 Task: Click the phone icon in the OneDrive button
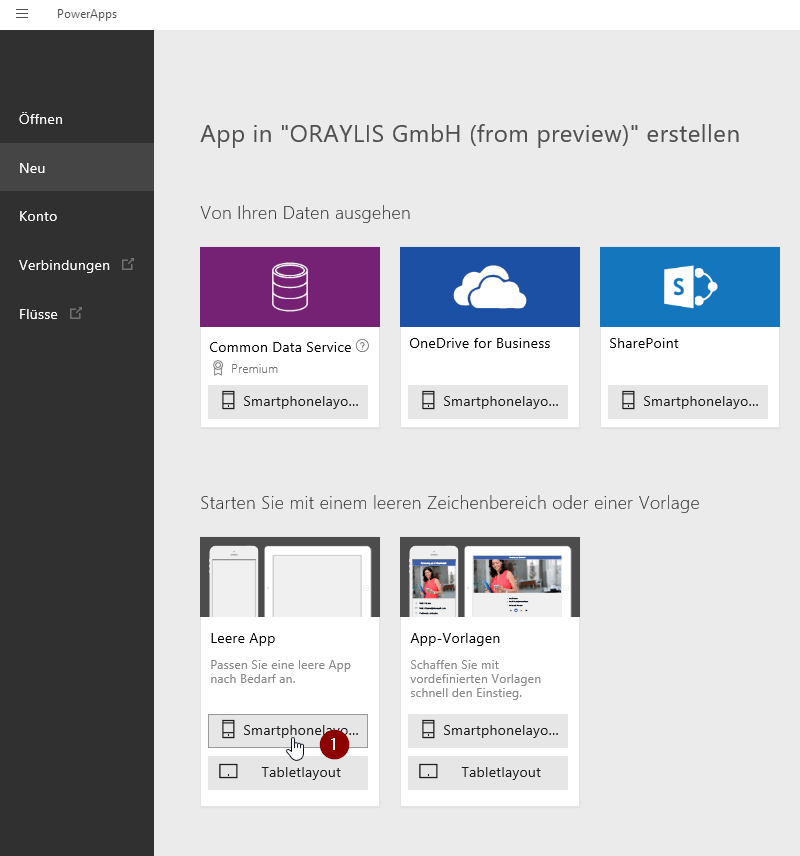point(428,401)
